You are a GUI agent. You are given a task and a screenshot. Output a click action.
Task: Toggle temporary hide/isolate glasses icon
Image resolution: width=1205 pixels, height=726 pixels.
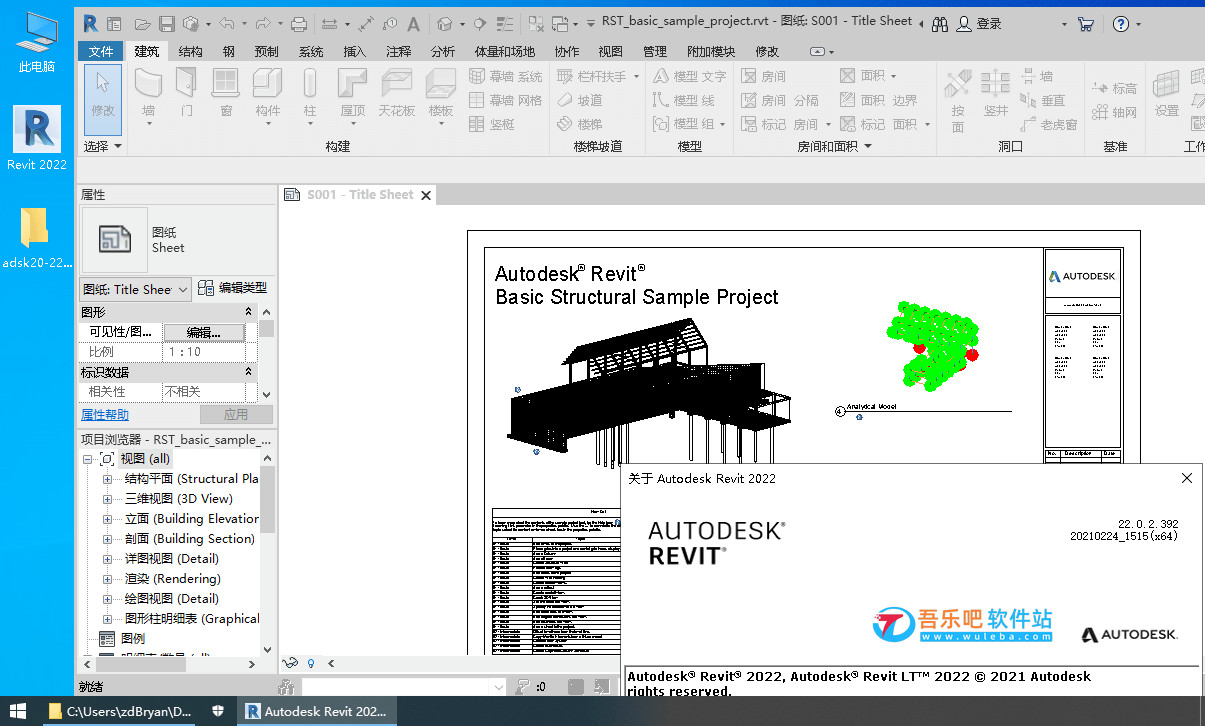point(291,662)
